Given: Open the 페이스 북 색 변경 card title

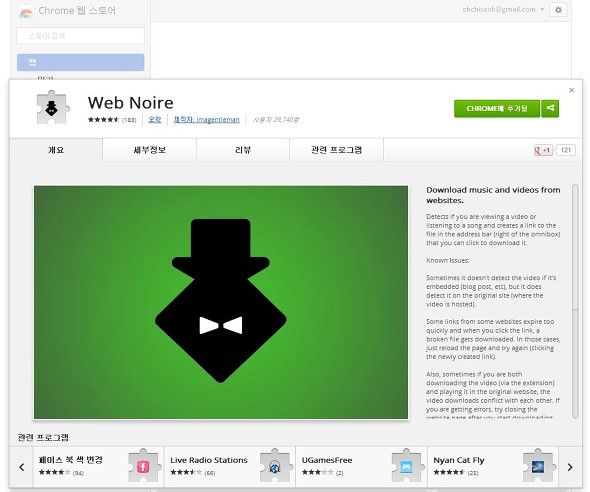Looking at the screenshot, I should [70, 460].
